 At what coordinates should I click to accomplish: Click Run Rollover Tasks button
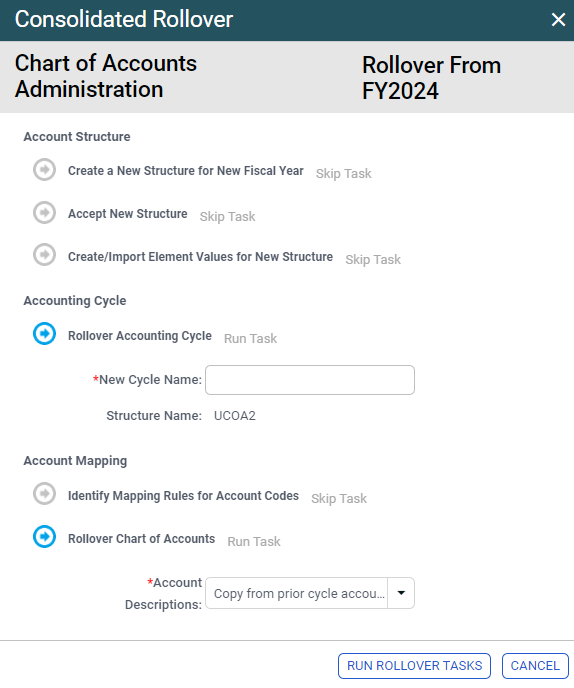coord(414,666)
